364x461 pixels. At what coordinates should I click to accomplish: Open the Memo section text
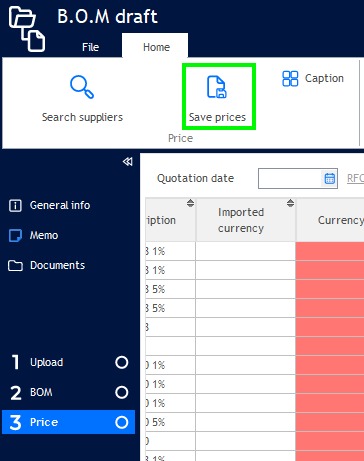click(x=44, y=235)
